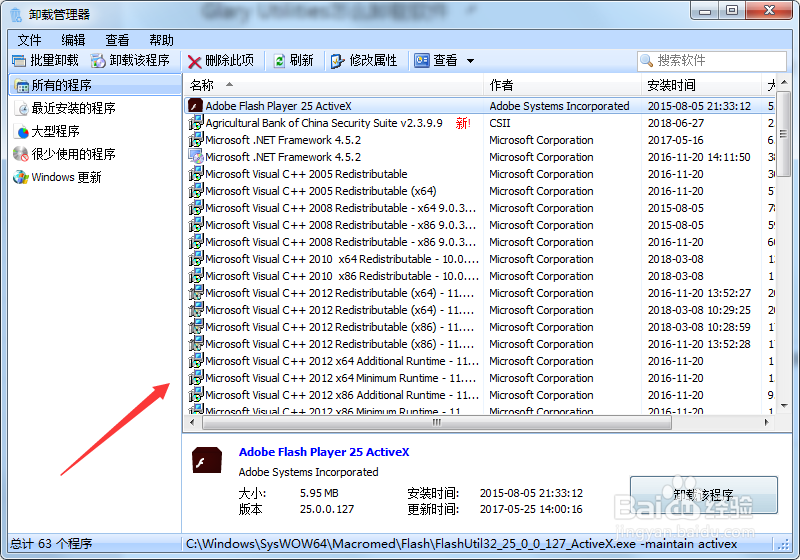Click the 查看 view toolbar icon
Viewport: 800px width, 560px height.
click(421, 61)
